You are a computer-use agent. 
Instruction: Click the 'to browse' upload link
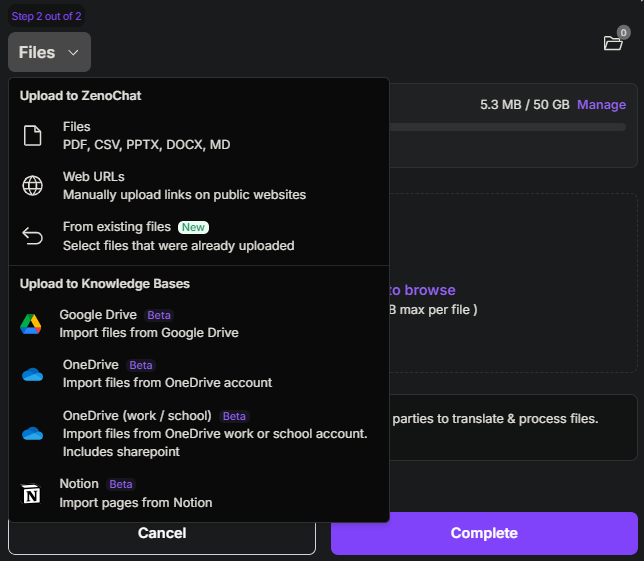point(422,290)
